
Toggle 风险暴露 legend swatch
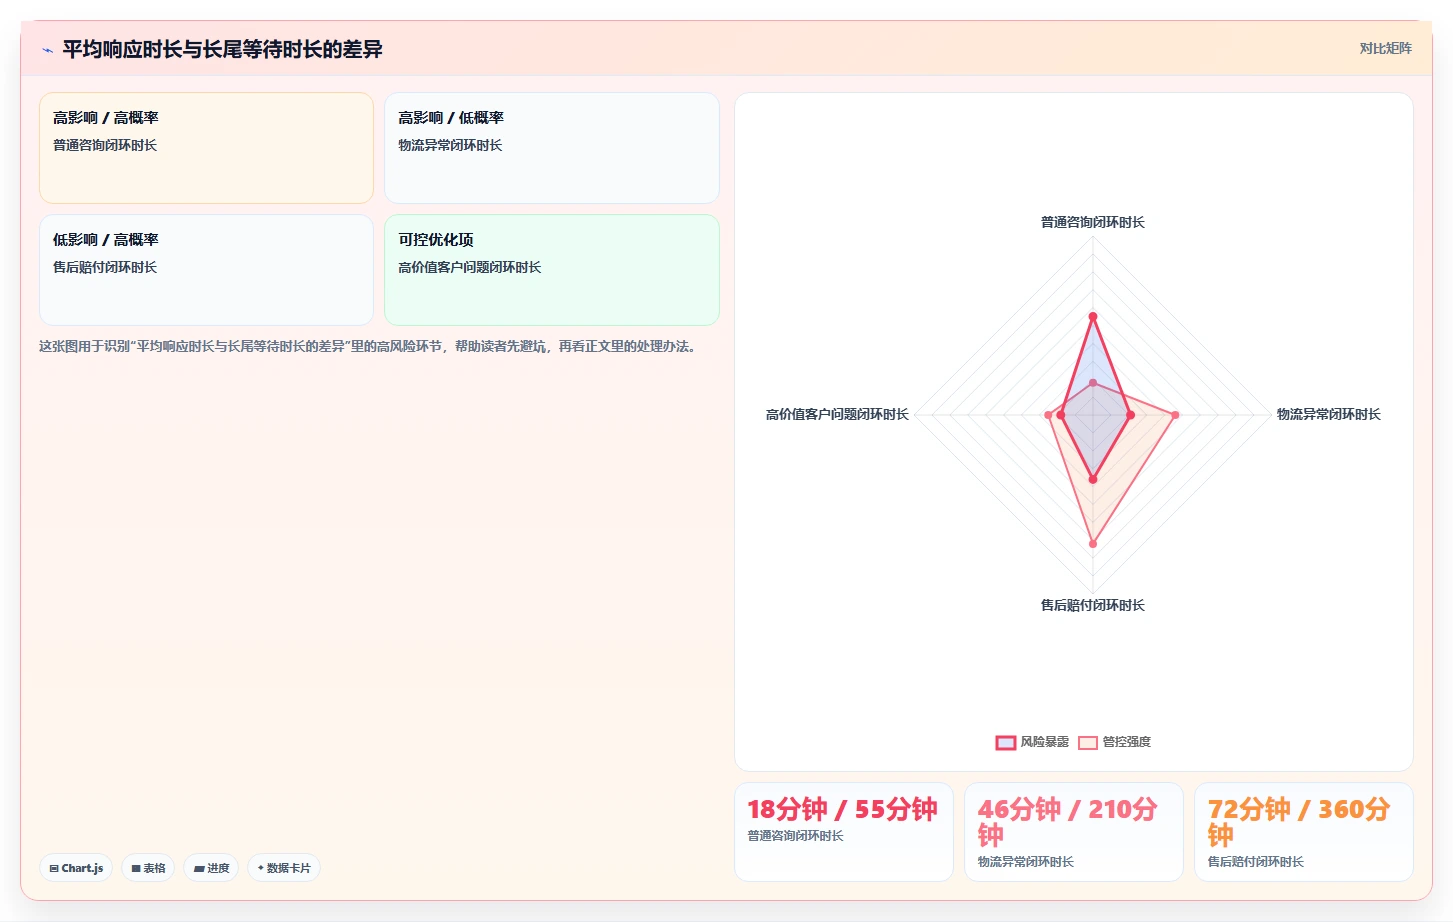1006,742
